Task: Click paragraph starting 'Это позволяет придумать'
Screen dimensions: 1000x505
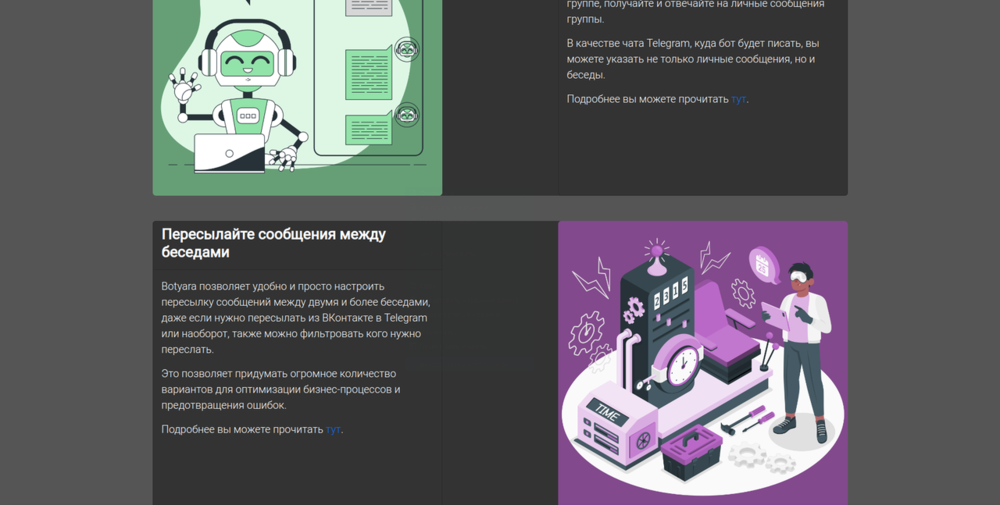Action: (281, 390)
